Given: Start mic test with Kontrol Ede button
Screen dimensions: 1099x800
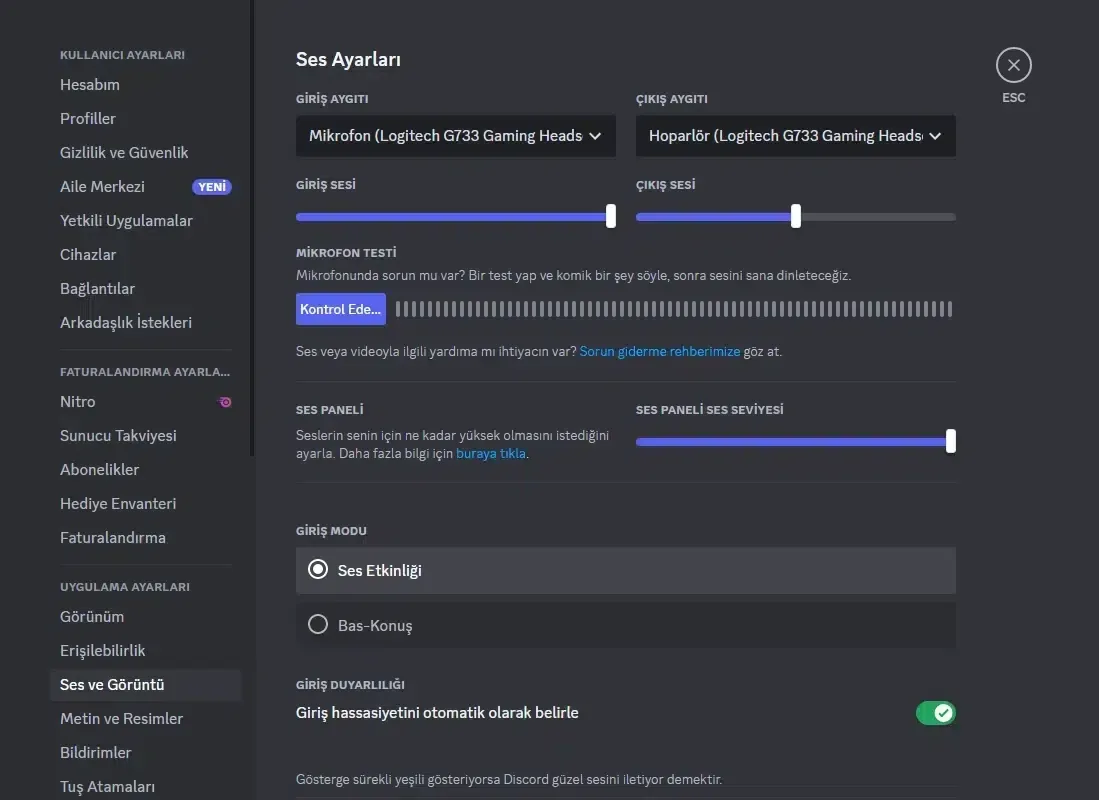Looking at the screenshot, I should (x=341, y=309).
